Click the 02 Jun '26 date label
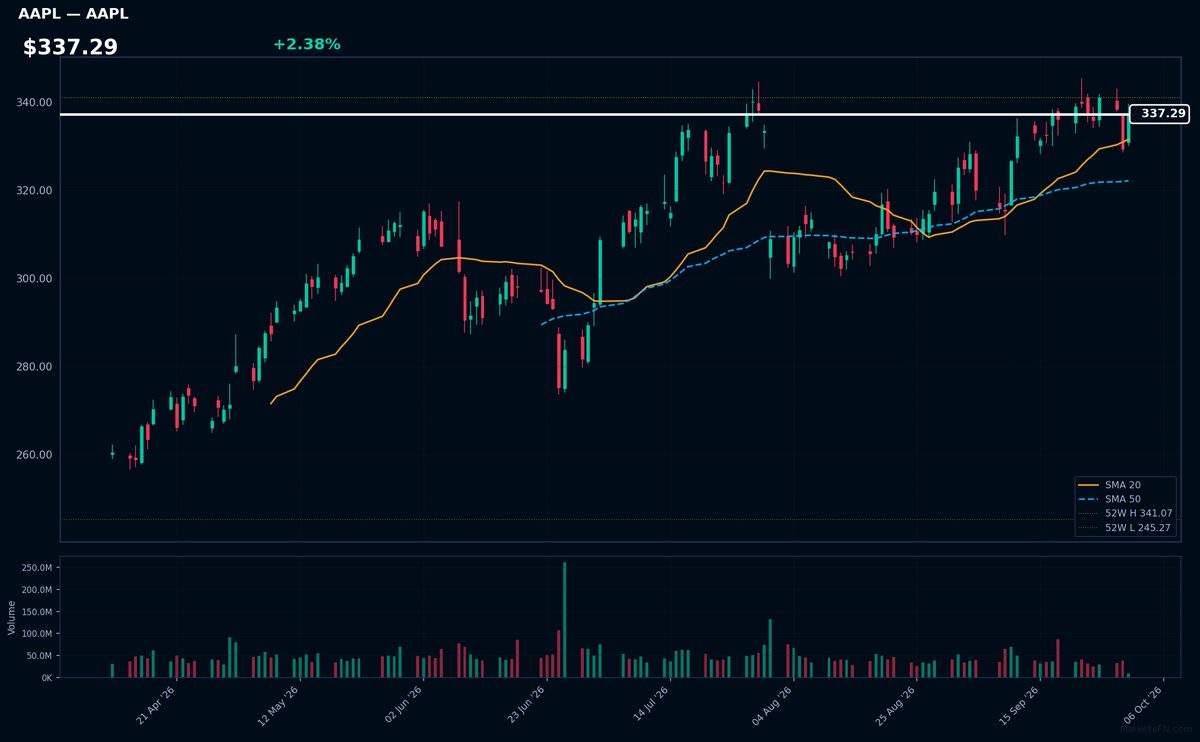The width and height of the screenshot is (1200, 742). (403, 706)
